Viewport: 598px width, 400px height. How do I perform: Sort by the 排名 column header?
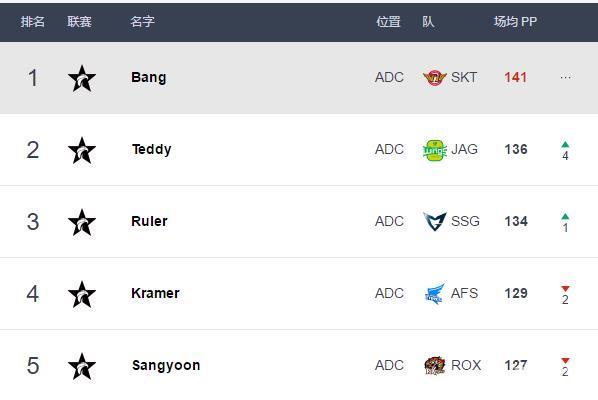tap(32, 22)
